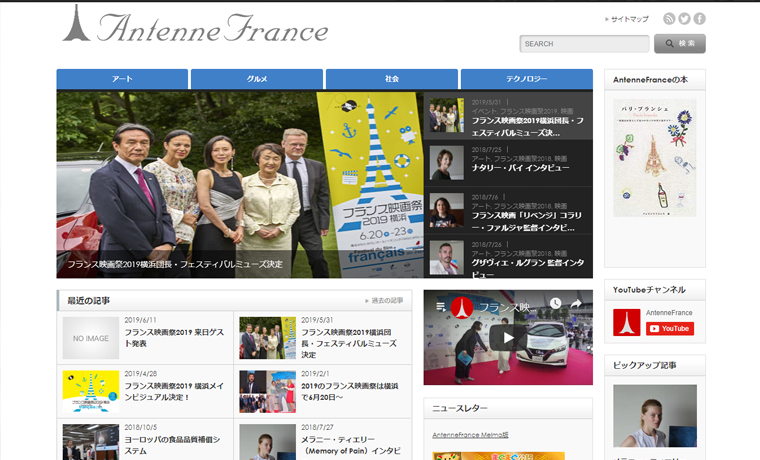The image size is (760, 460).
Task: Click the 検索 search button
Action: coord(679,44)
